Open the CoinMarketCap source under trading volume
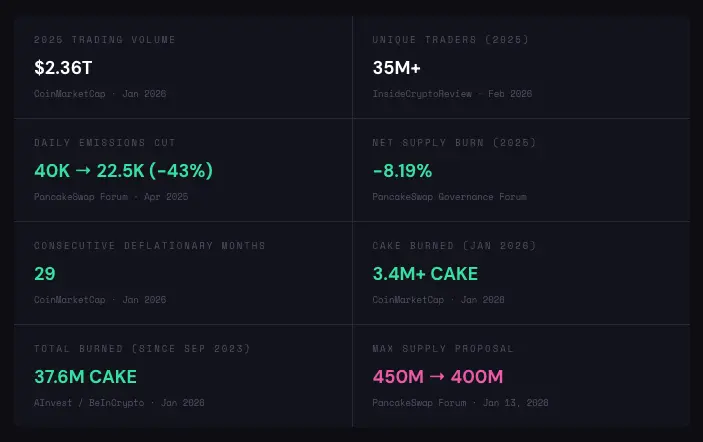 [x=100, y=93]
